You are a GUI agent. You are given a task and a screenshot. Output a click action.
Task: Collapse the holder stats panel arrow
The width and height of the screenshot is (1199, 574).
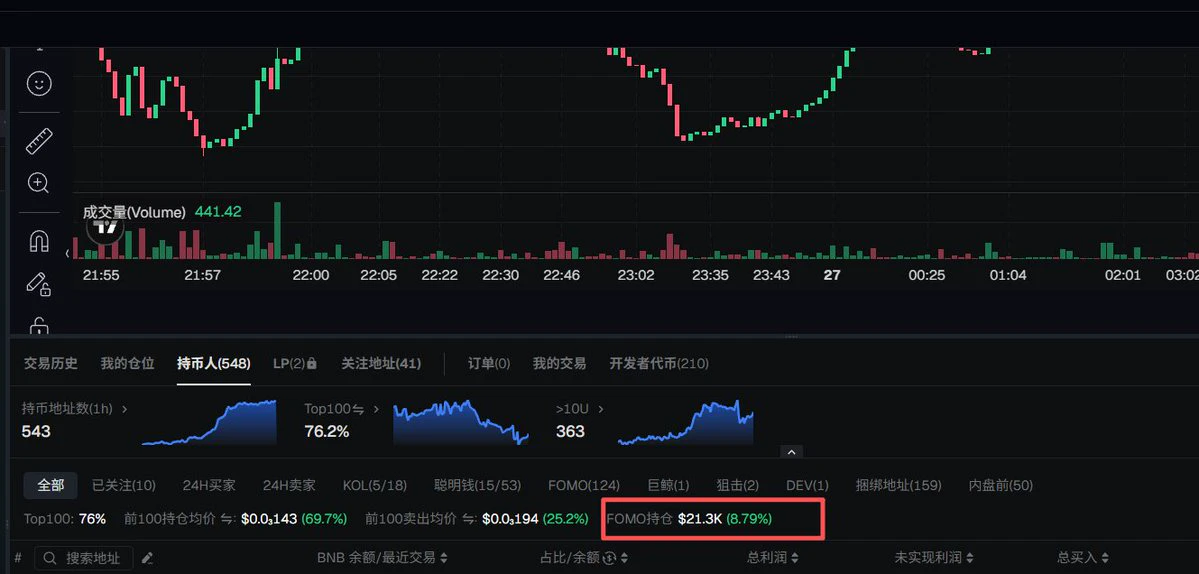[x=791, y=452]
